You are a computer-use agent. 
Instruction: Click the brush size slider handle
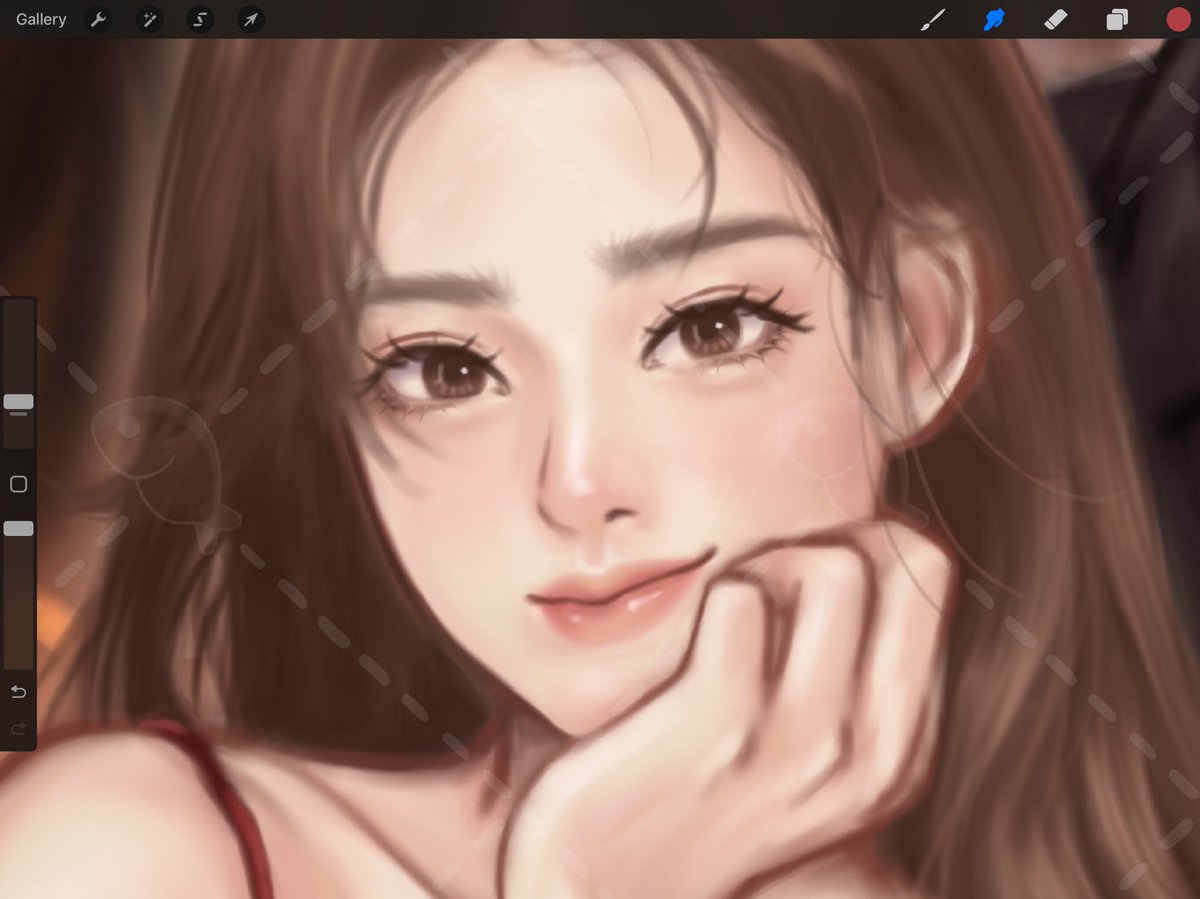pyautogui.click(x=18, y=402)
